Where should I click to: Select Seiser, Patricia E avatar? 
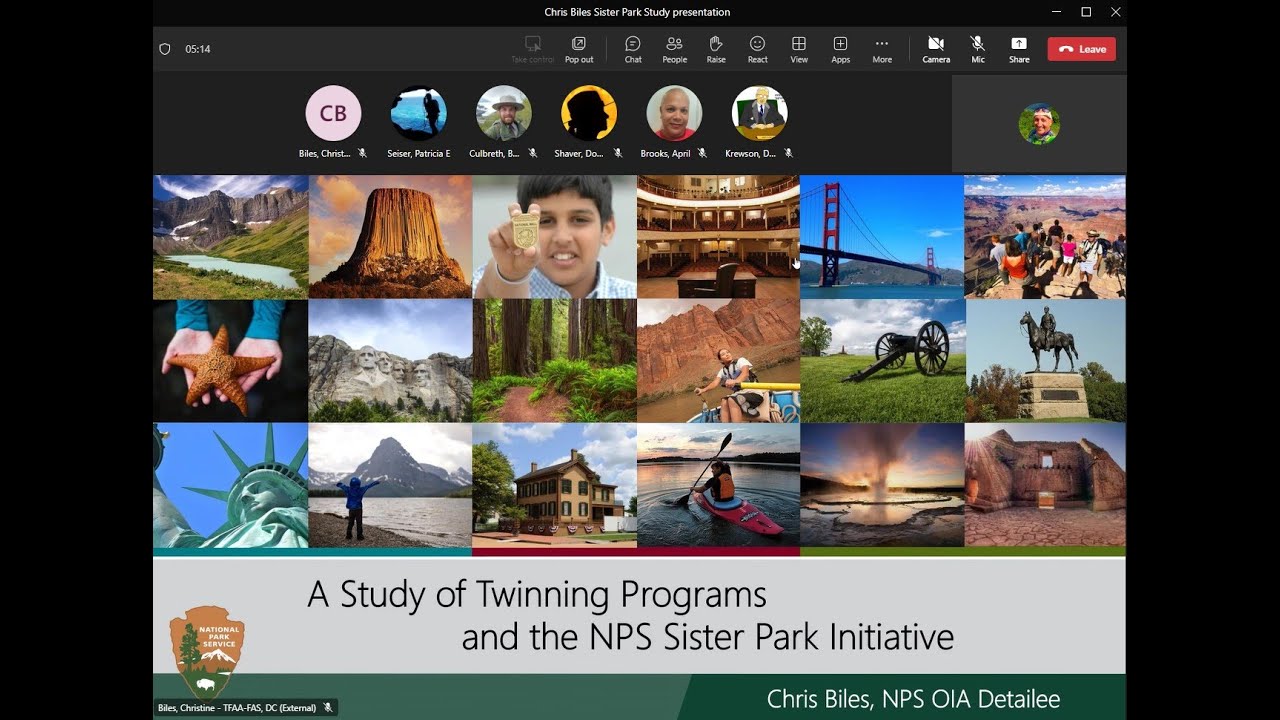(x=418, y=113)
